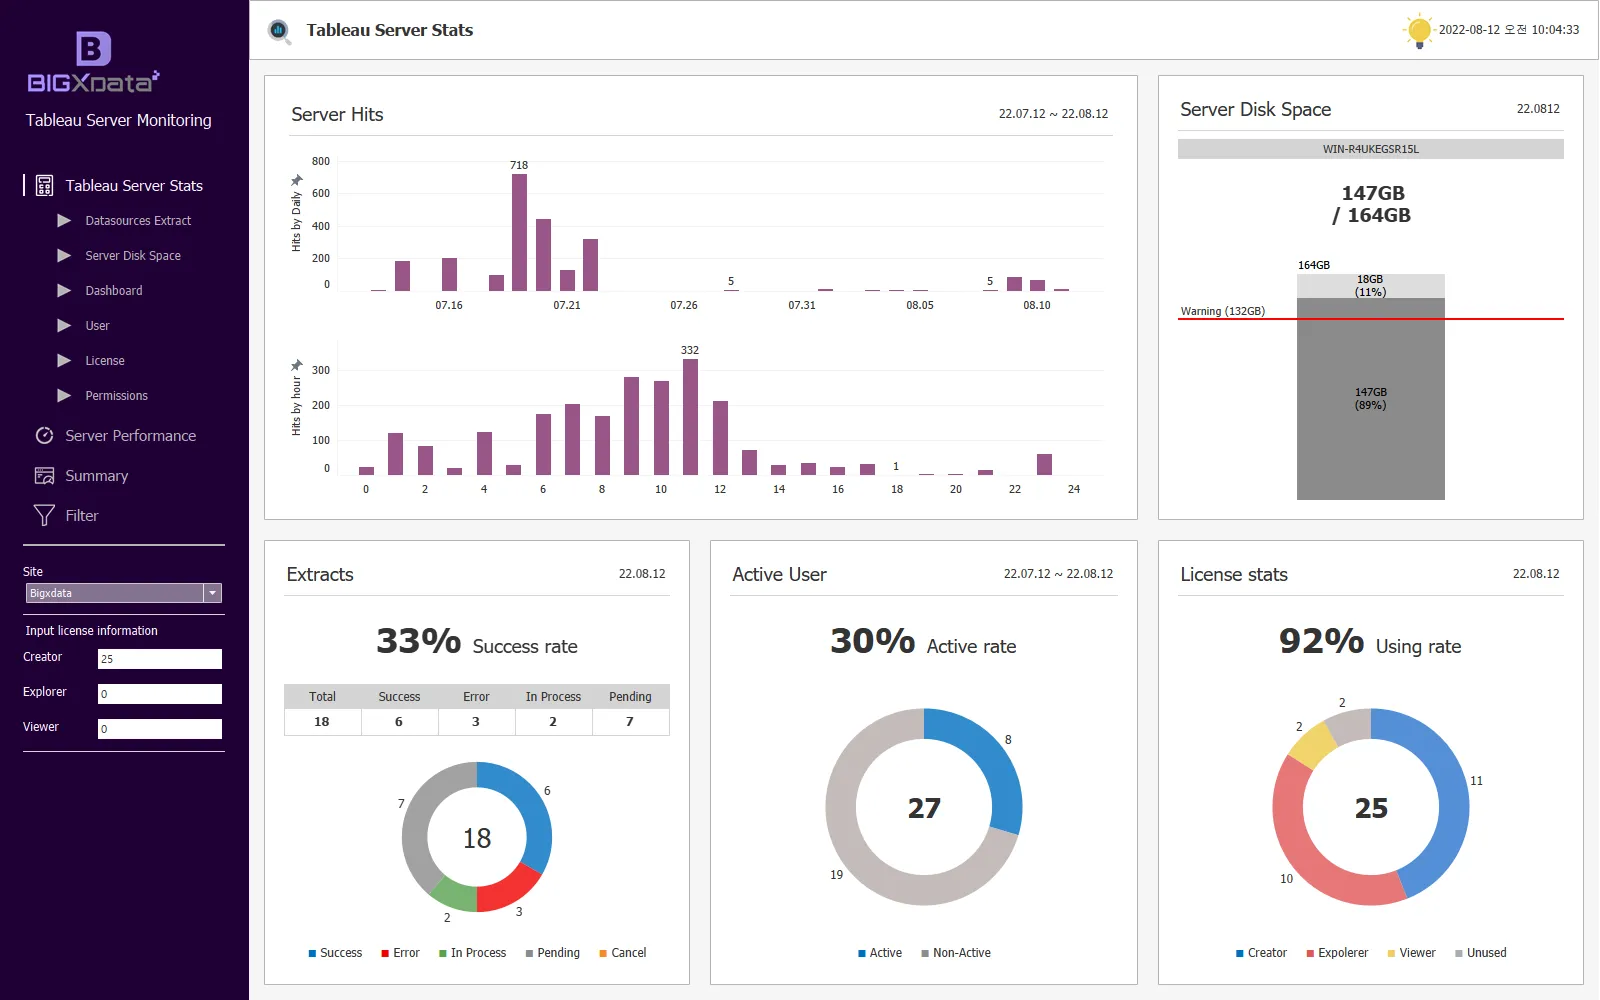Screen dimensions: 1600x1000
Task: Click the lightbulb icon beside the timestamp
Action: click(x=1418, y=31)
